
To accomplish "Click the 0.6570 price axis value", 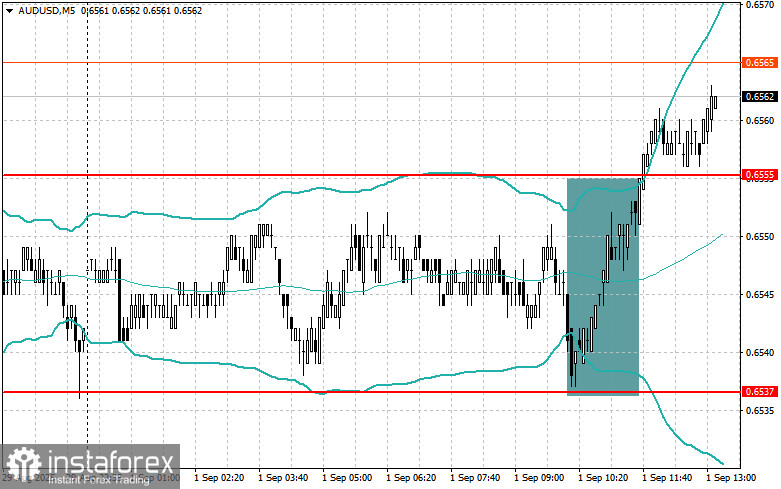I will point(760,5).
